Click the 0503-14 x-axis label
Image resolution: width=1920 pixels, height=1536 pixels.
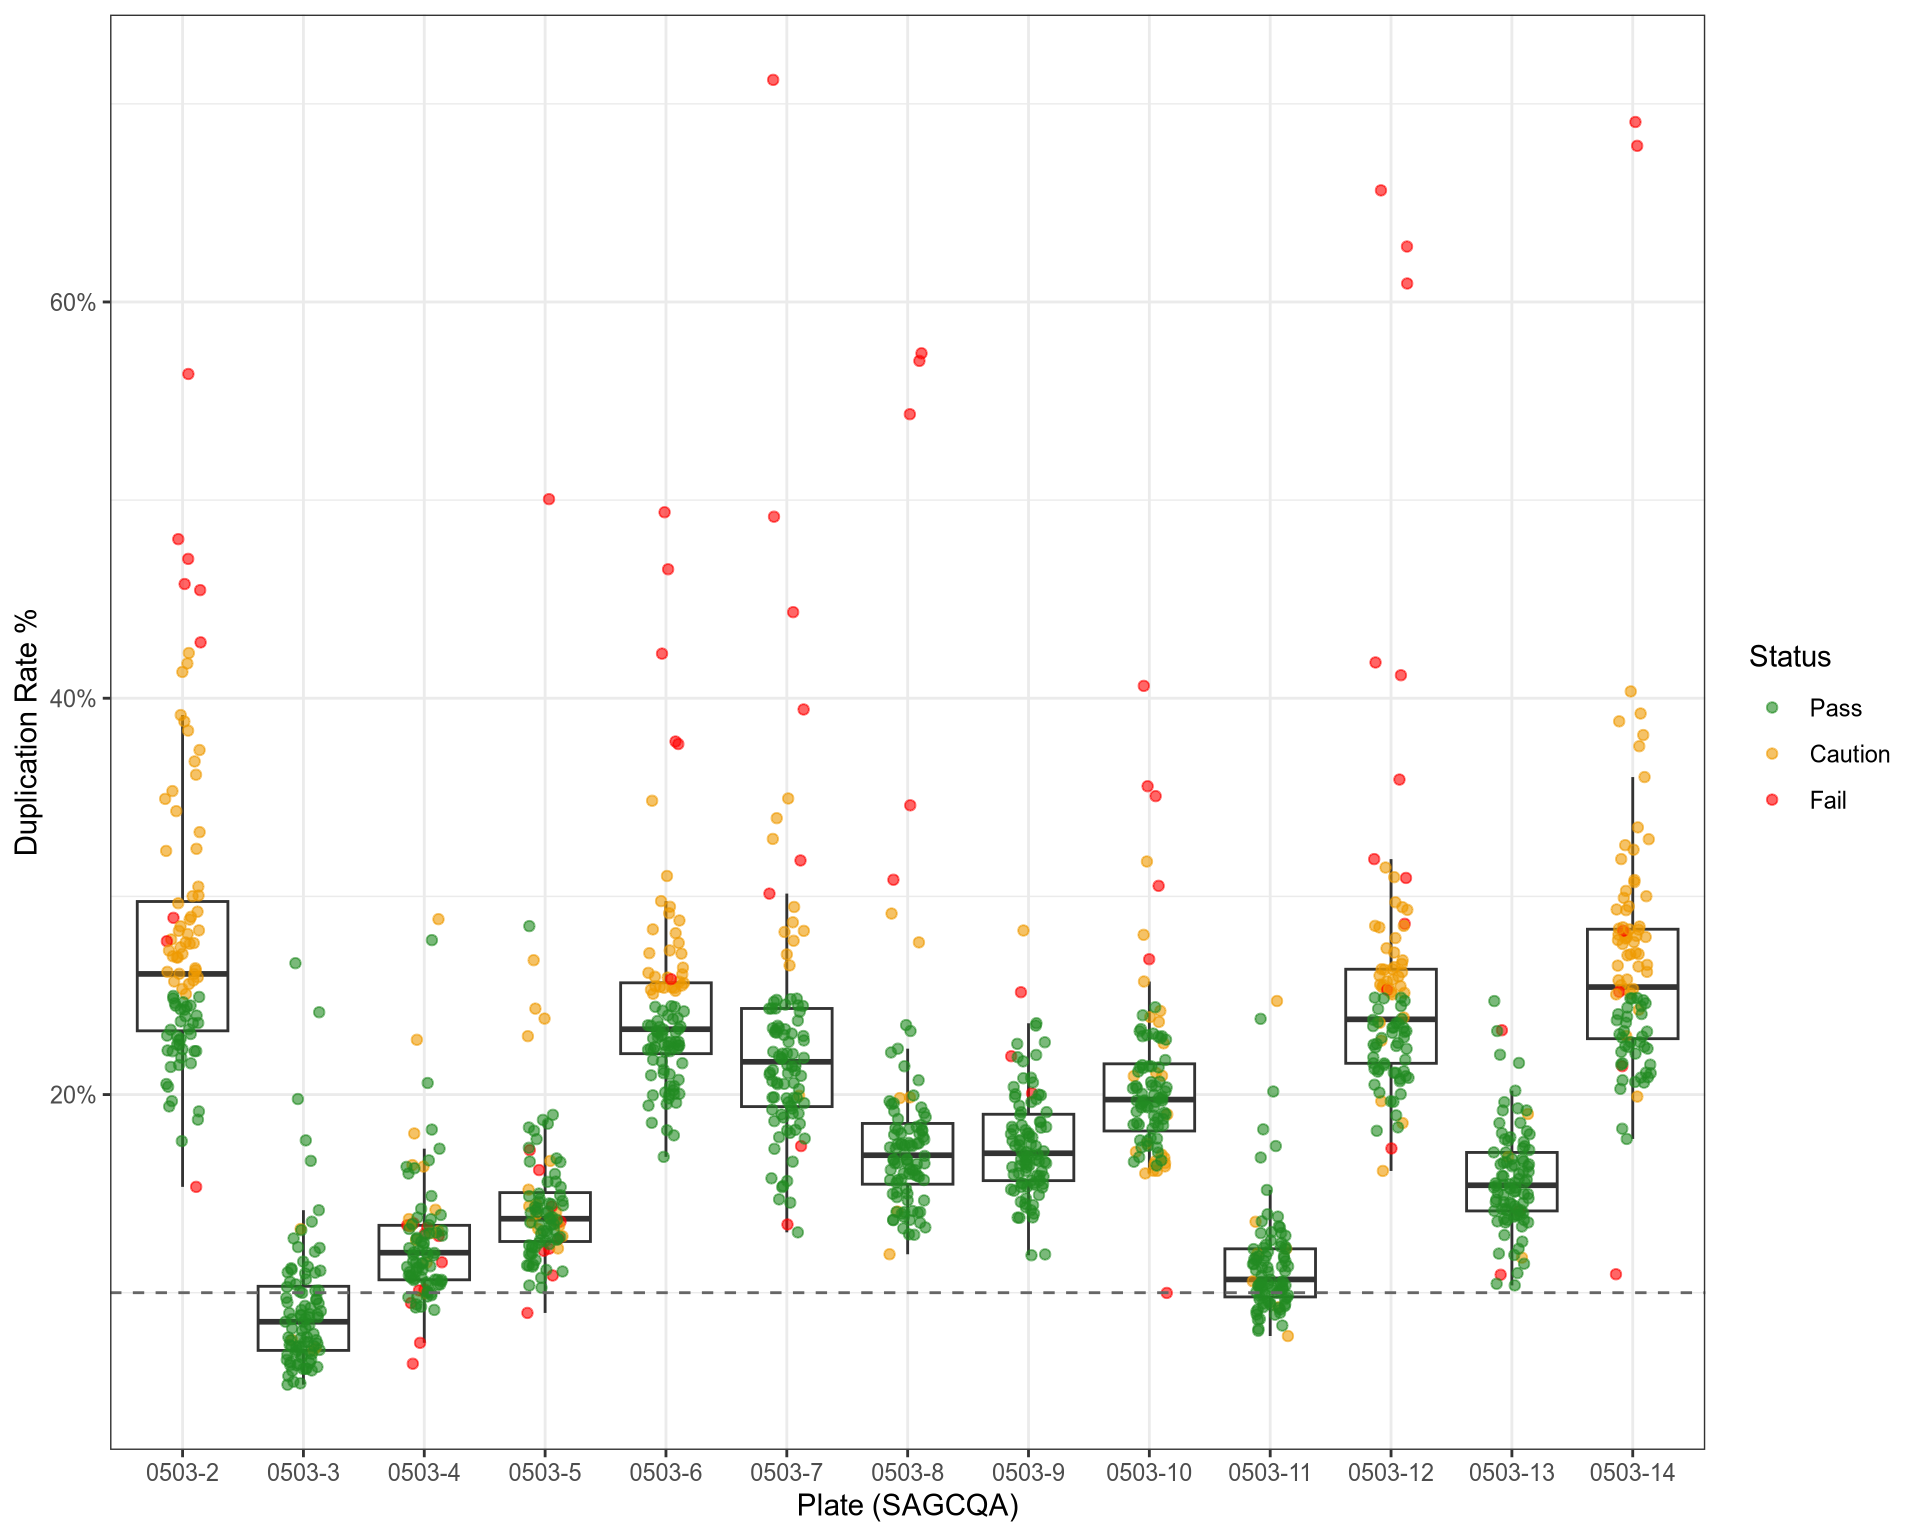1632,1472
